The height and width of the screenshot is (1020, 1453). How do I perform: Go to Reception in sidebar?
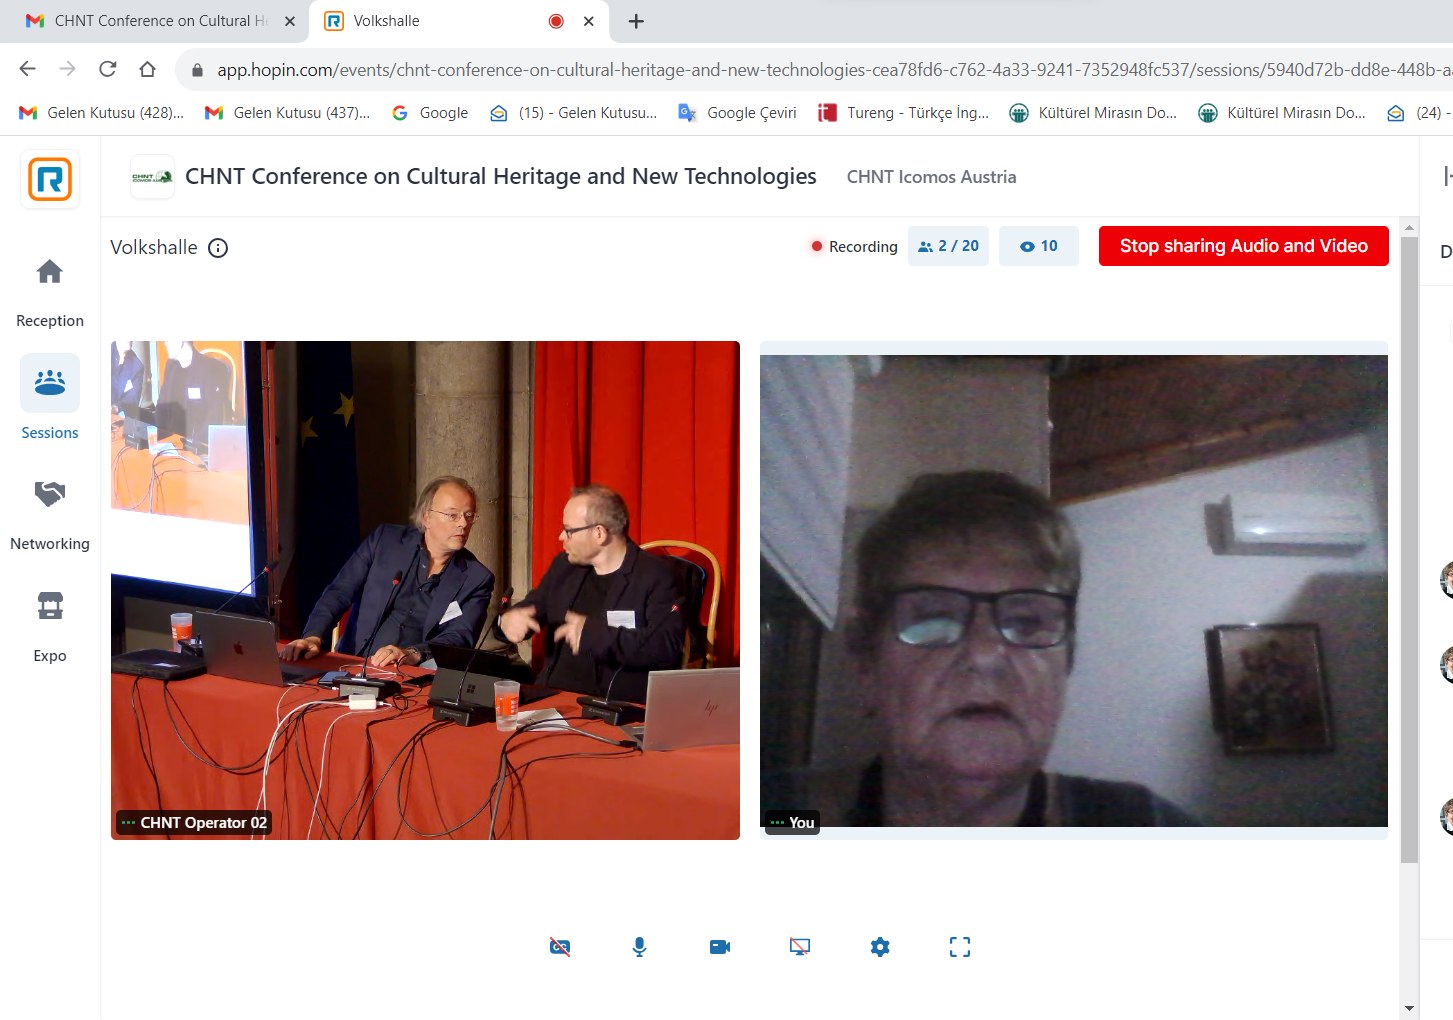pyautogui.click(x=50, y=291)
